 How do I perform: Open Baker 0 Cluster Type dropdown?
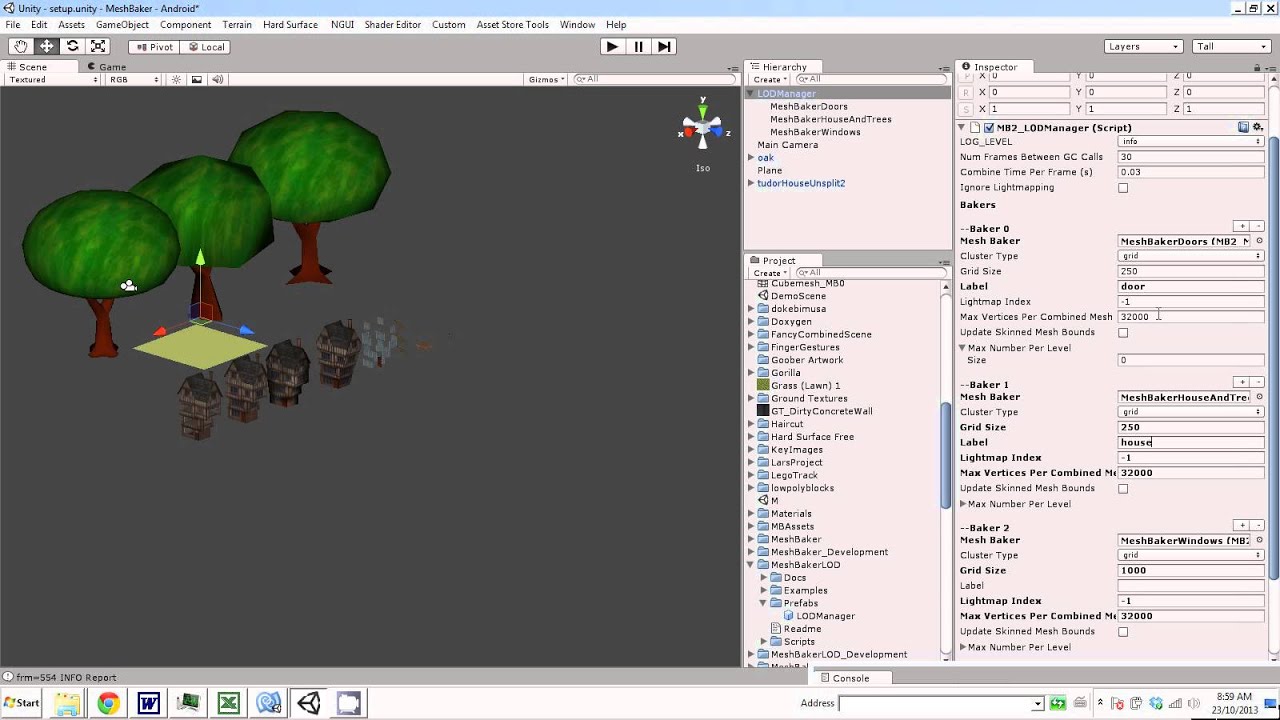coord(1190,256)
